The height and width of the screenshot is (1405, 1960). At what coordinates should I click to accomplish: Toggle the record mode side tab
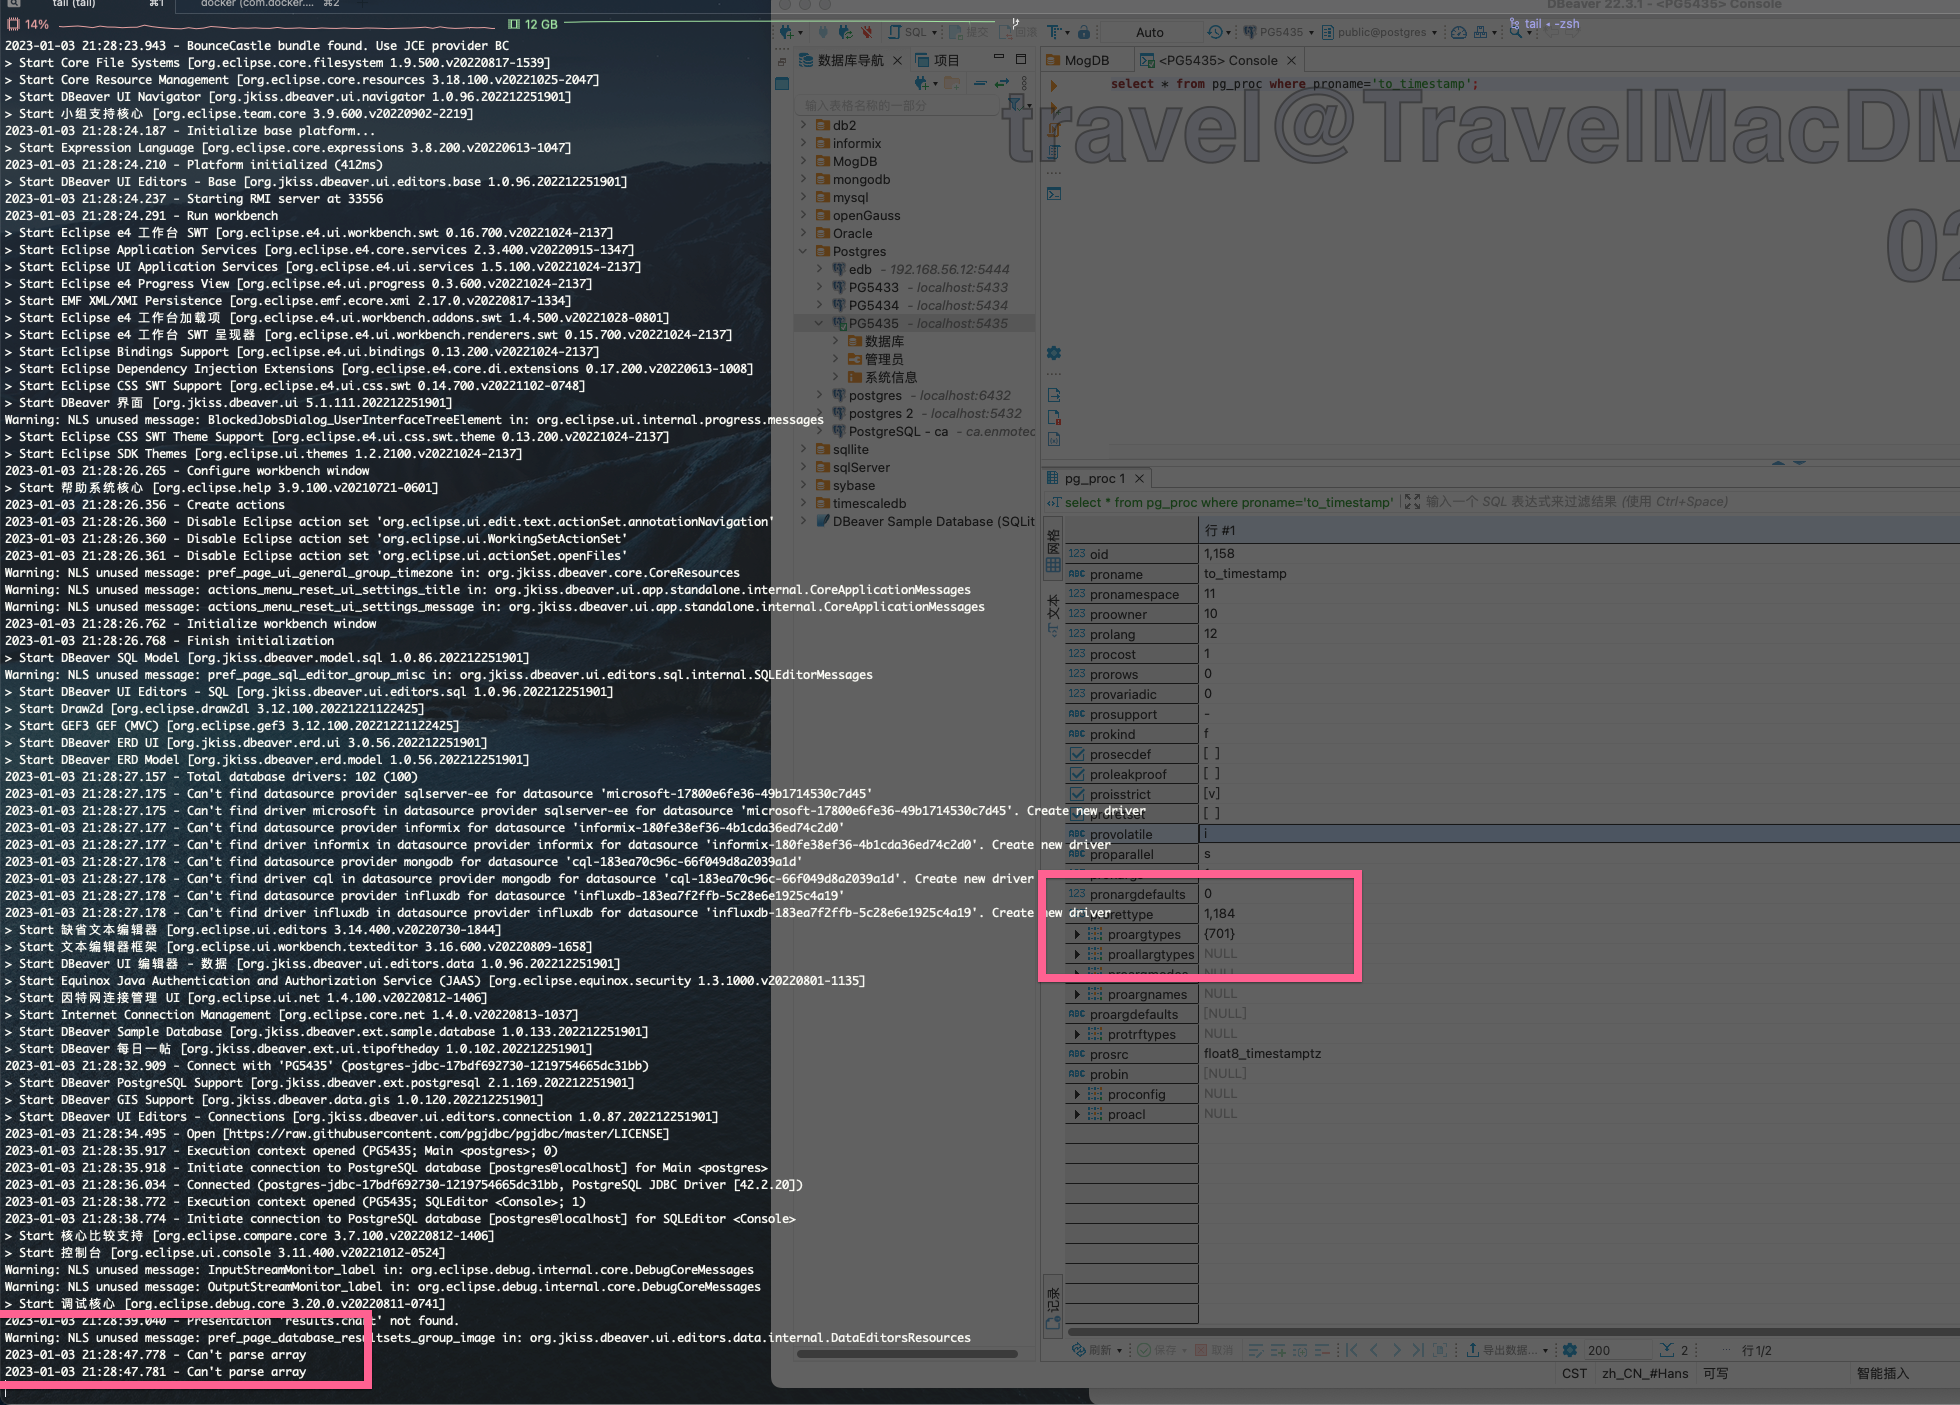(x=1053, y=1308)
